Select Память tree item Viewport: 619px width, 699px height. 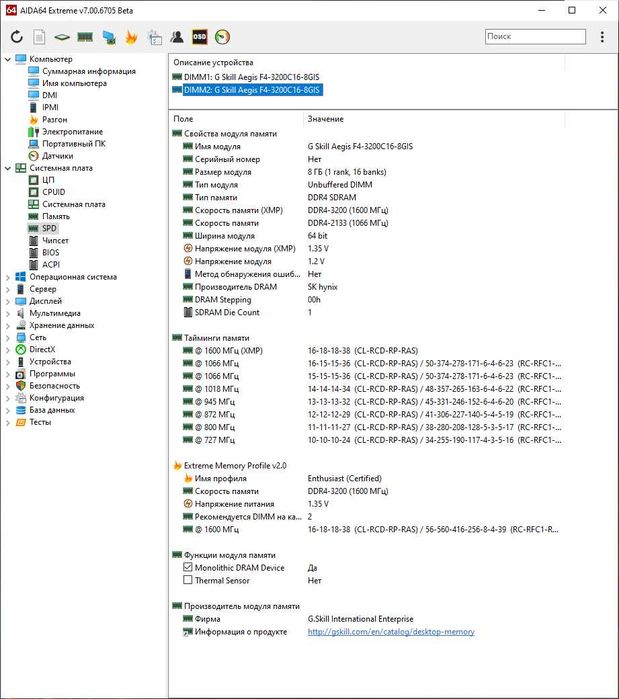[56, 216]
